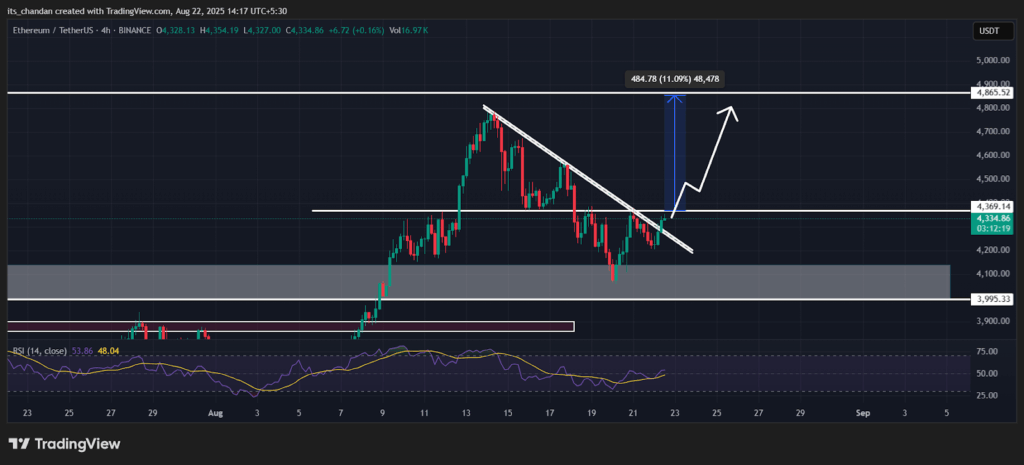
Task: Click the 3,900.00 price axis label
Action: pos(993,321)
